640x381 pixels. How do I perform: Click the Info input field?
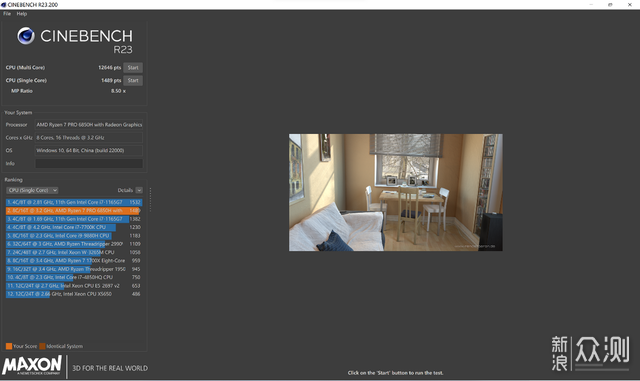(x=89, y=163)
